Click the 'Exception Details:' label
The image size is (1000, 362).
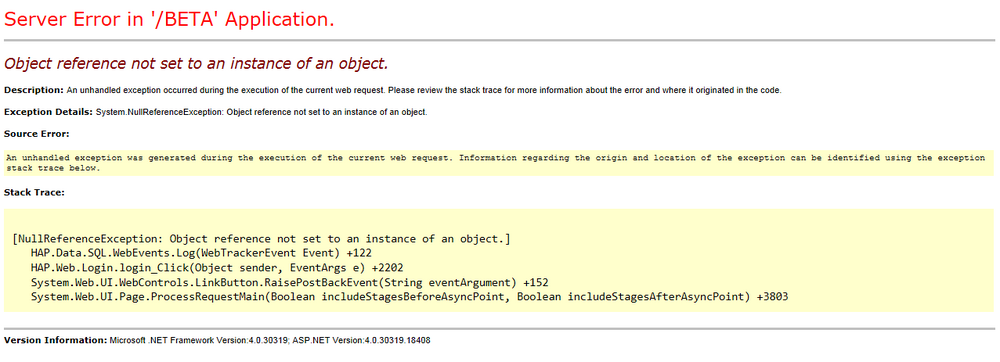[x=48, y=112]
